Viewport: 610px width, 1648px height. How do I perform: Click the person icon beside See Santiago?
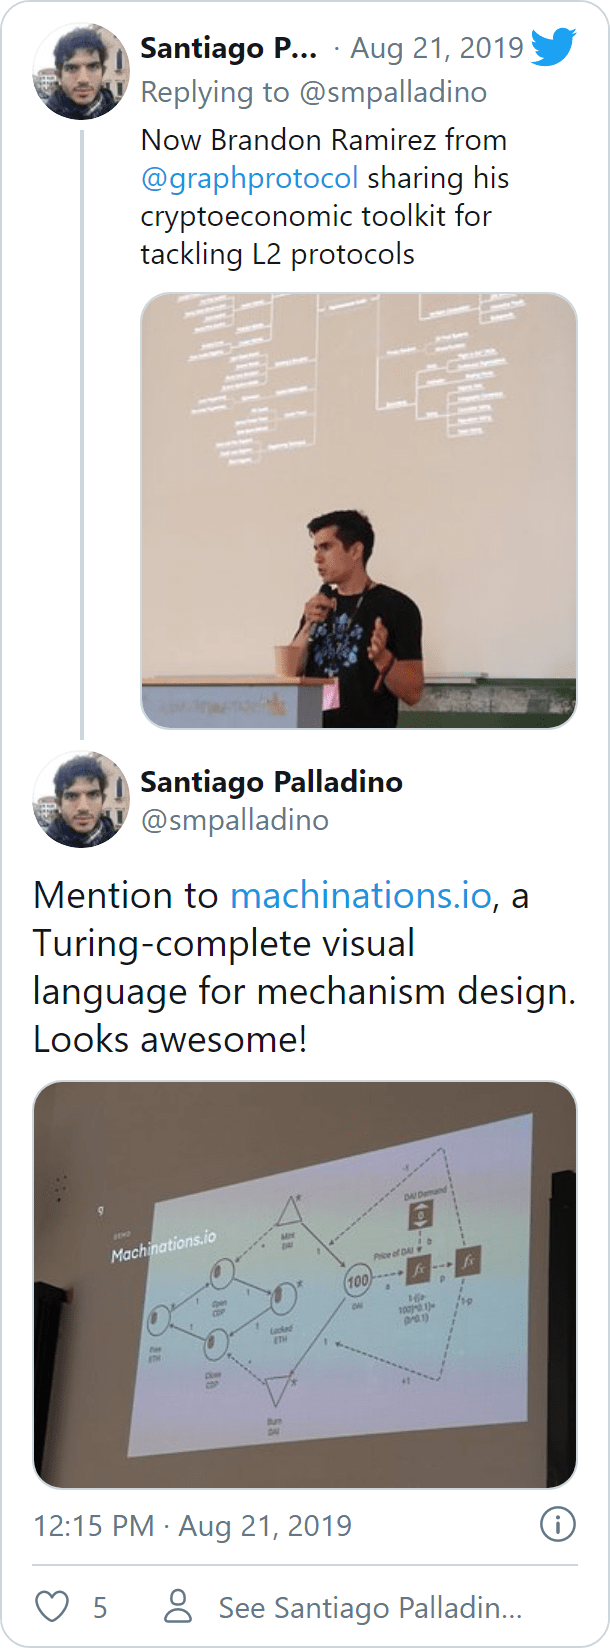click(x=178, y=1607)
